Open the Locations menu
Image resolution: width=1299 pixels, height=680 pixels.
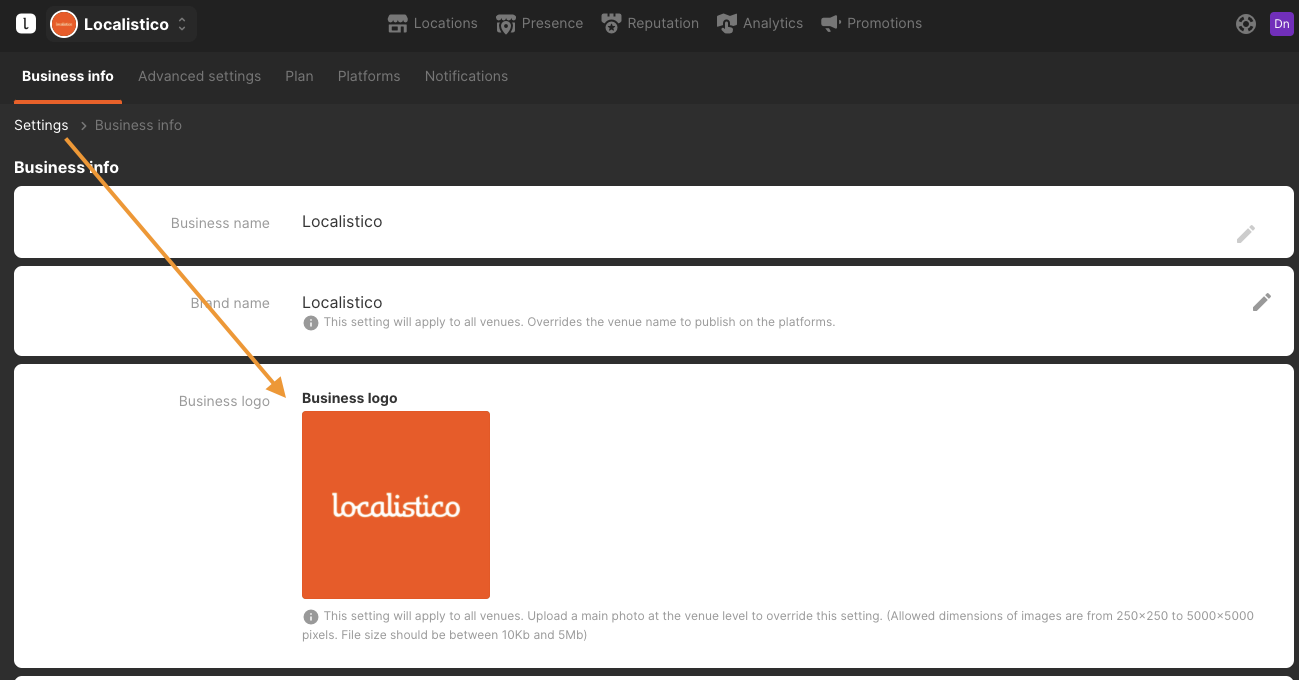[x=432, y=23]
